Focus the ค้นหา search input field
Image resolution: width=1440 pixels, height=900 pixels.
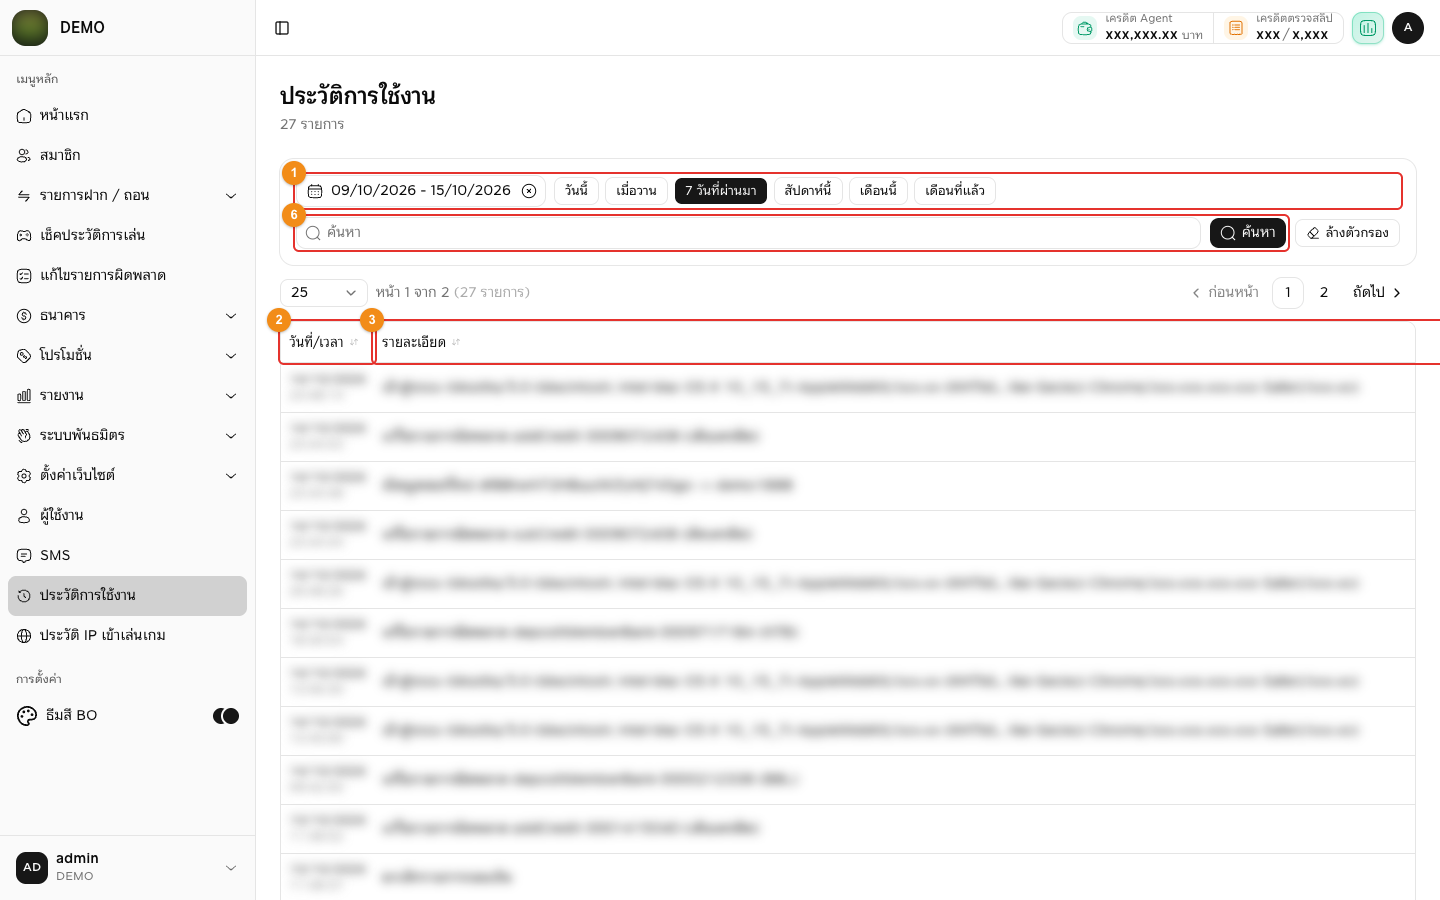tap(749, 233)
